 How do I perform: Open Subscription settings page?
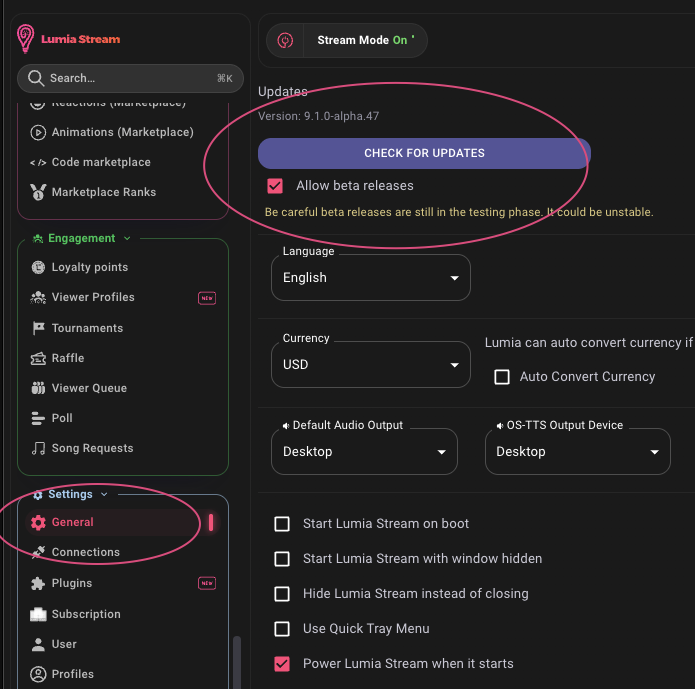point(122,614)
